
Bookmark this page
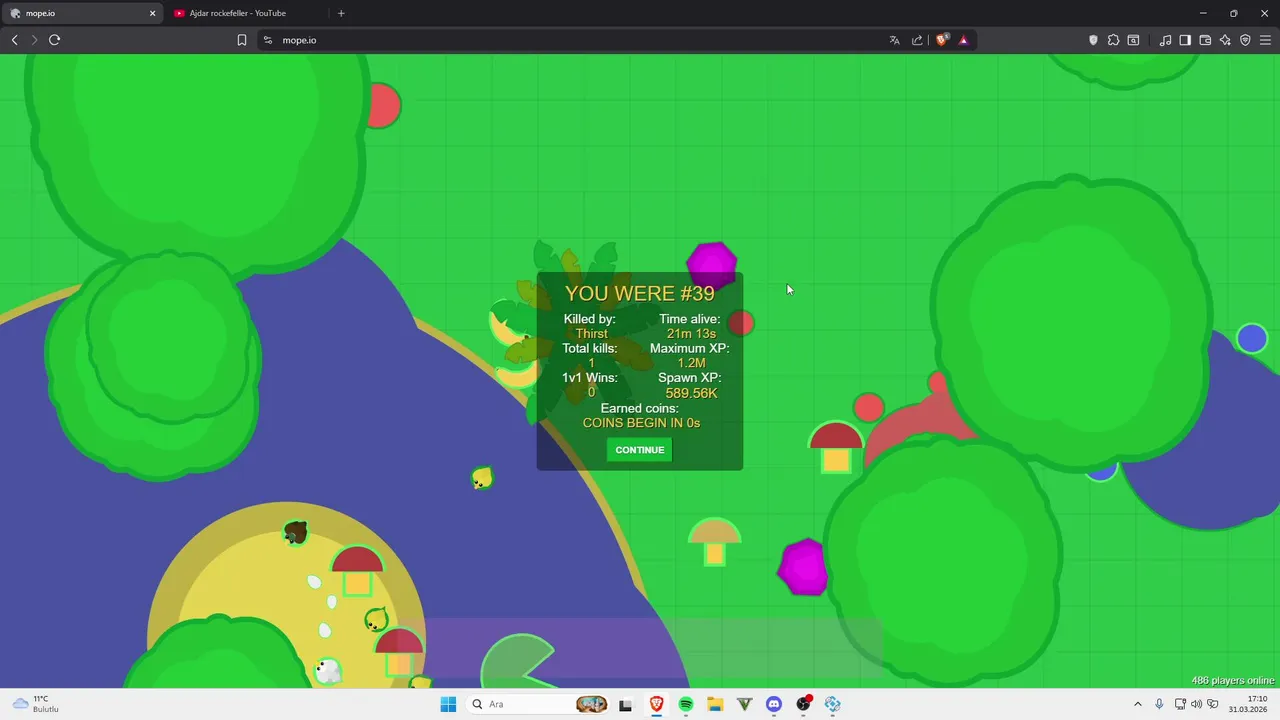pos(242,40)
